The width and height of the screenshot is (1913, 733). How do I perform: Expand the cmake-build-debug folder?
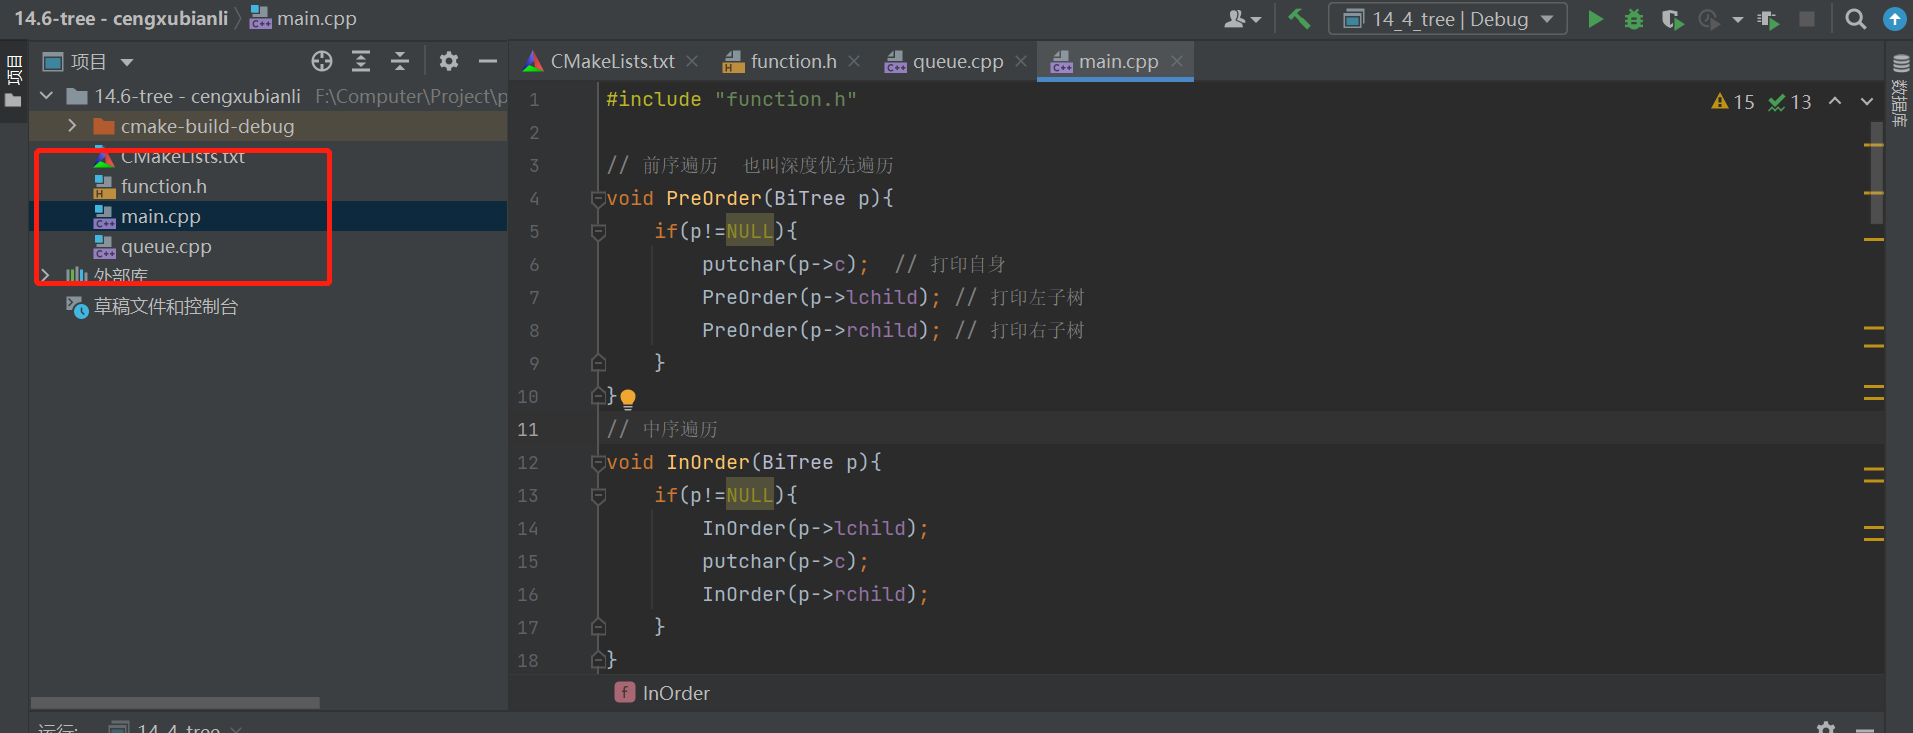tap(72, 126)
